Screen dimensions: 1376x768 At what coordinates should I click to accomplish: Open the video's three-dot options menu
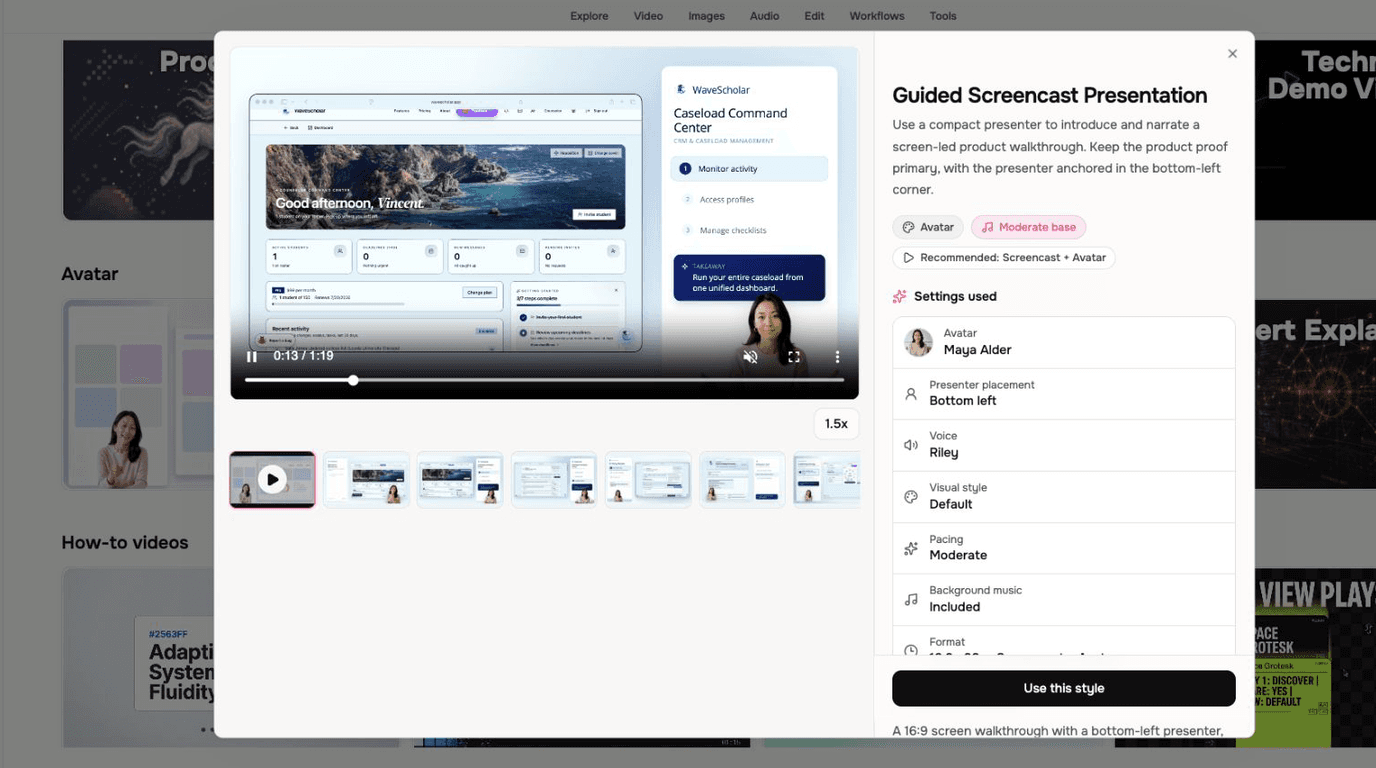[x=837, y=356]
